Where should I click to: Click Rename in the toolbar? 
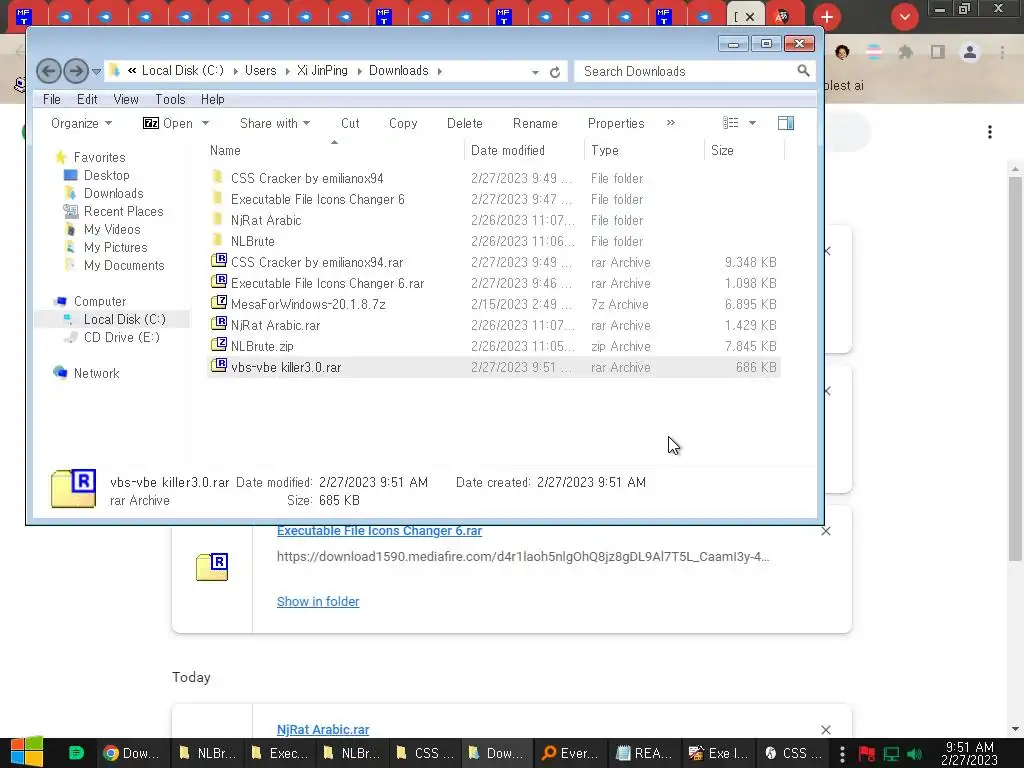[x=535, y=123]
